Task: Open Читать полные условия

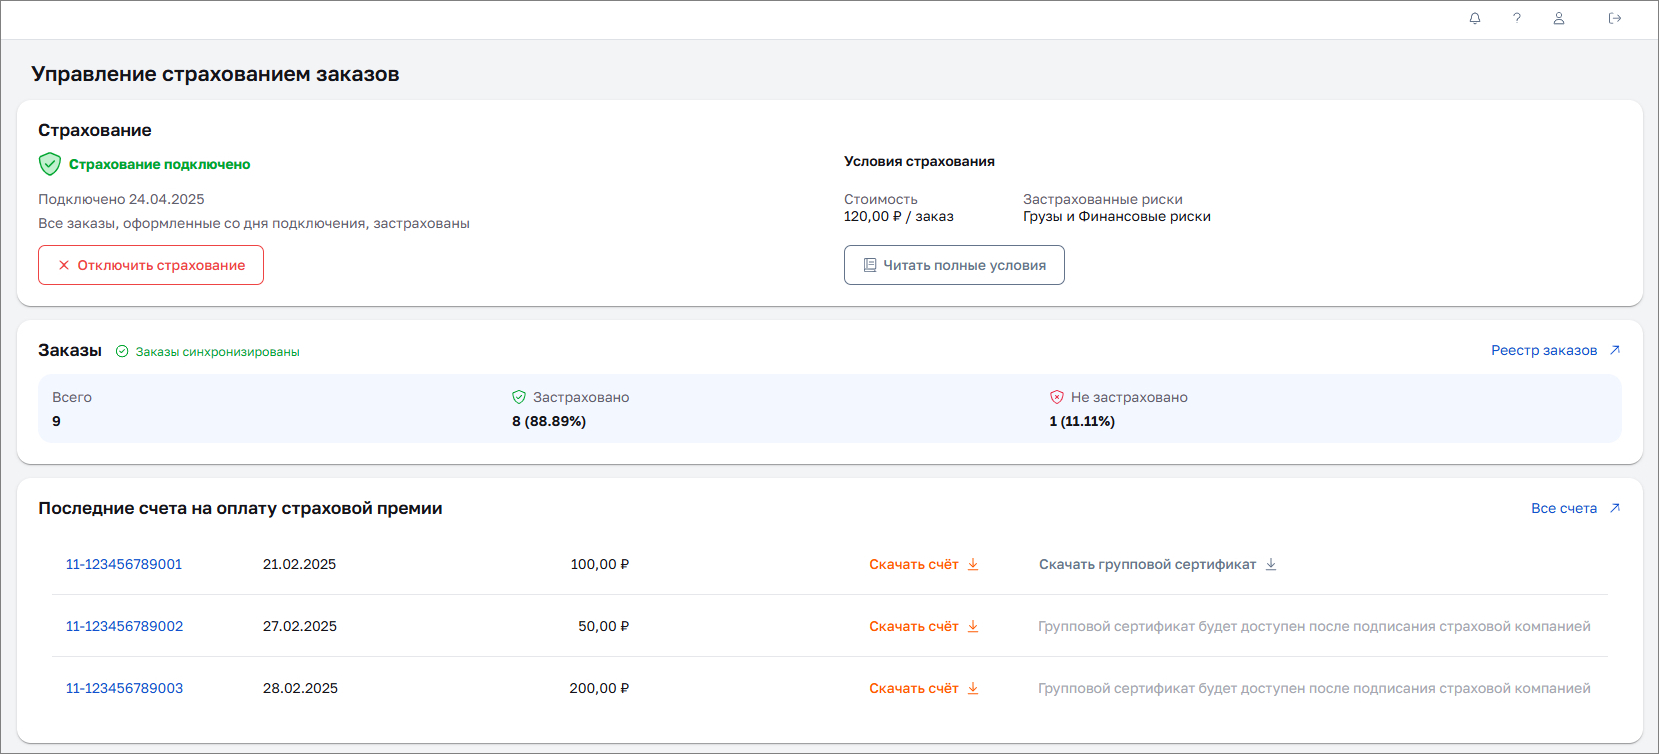Action: click(x=954, y=265)
